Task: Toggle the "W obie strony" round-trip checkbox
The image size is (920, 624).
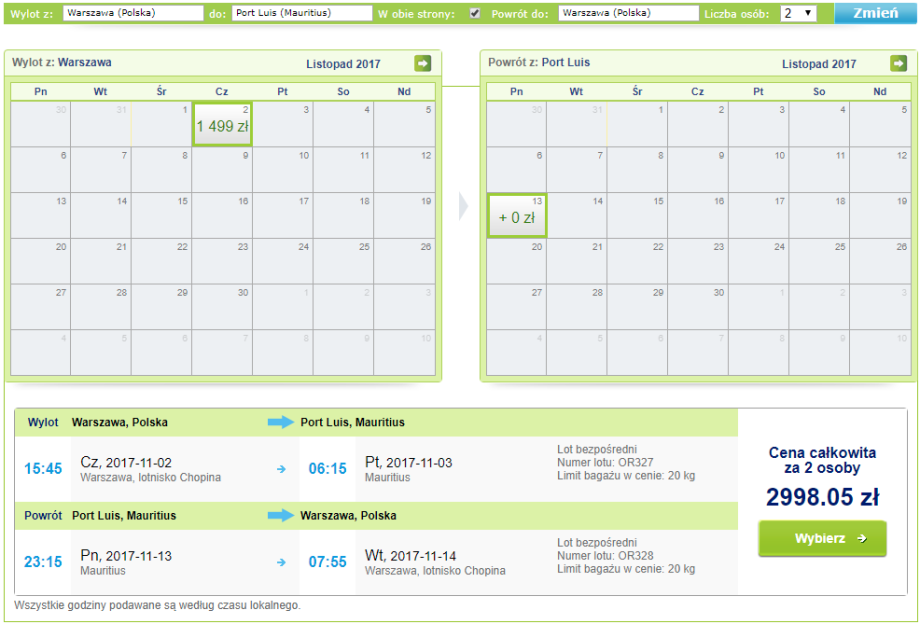Action: click(475, 14)
